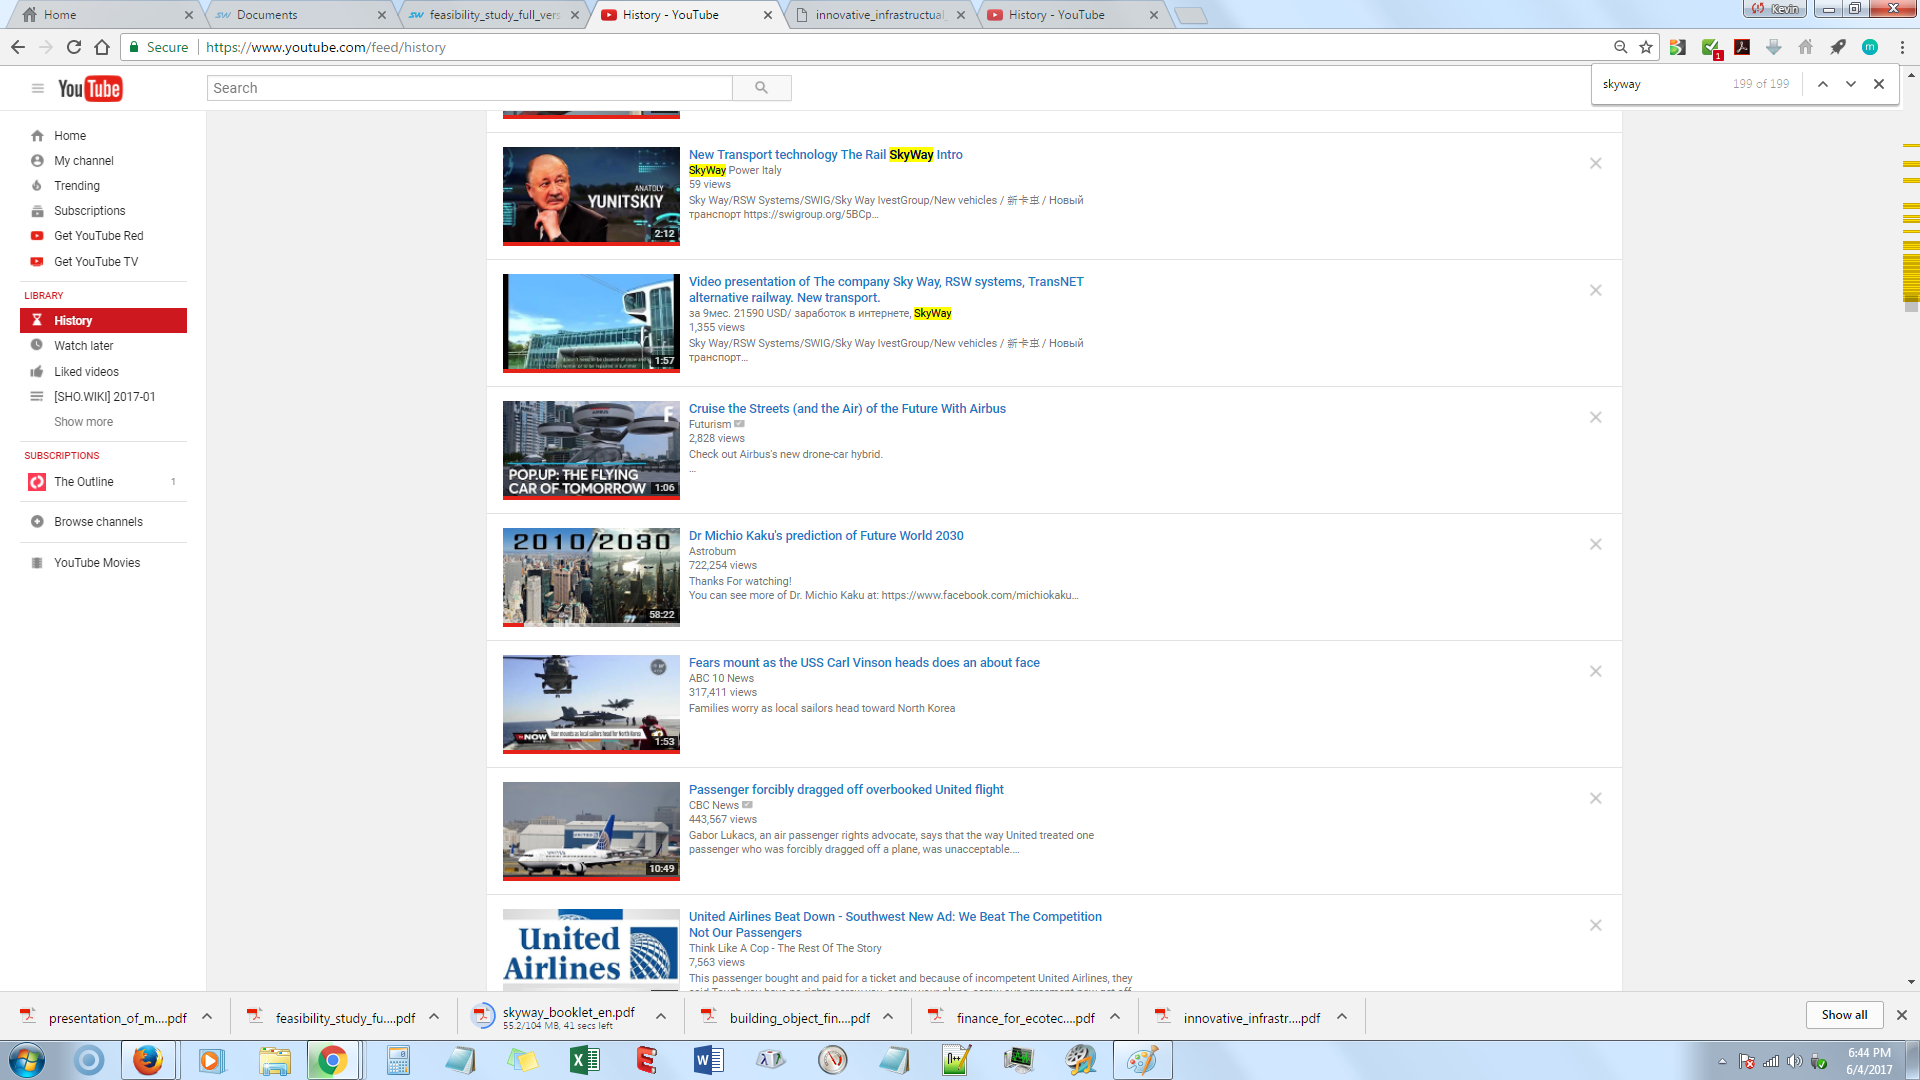Open the Futurism channel link
Viewport: 1920px width, 1080px height.
(x=710, y=424)
